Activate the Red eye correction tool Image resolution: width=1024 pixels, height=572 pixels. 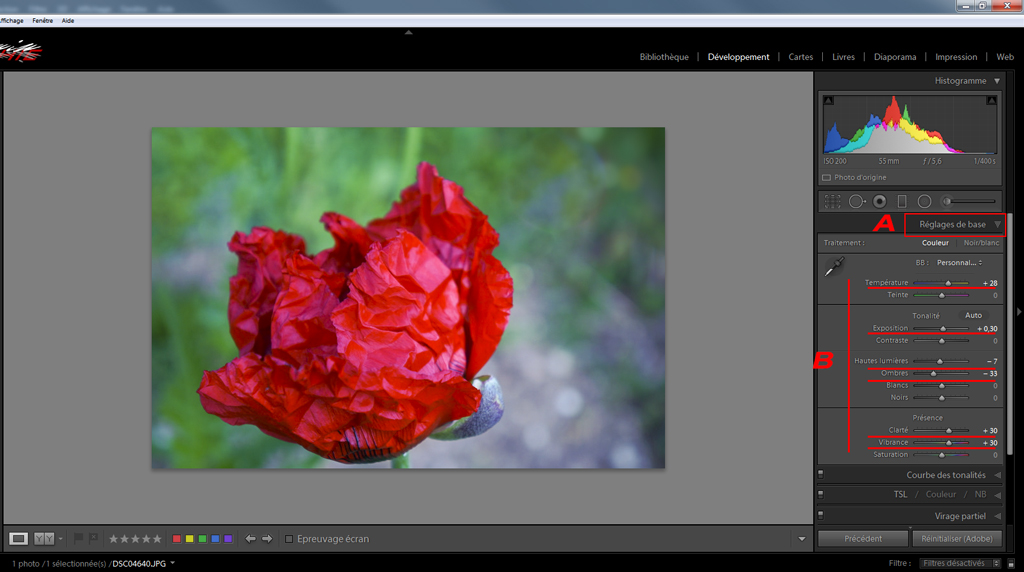879,202
